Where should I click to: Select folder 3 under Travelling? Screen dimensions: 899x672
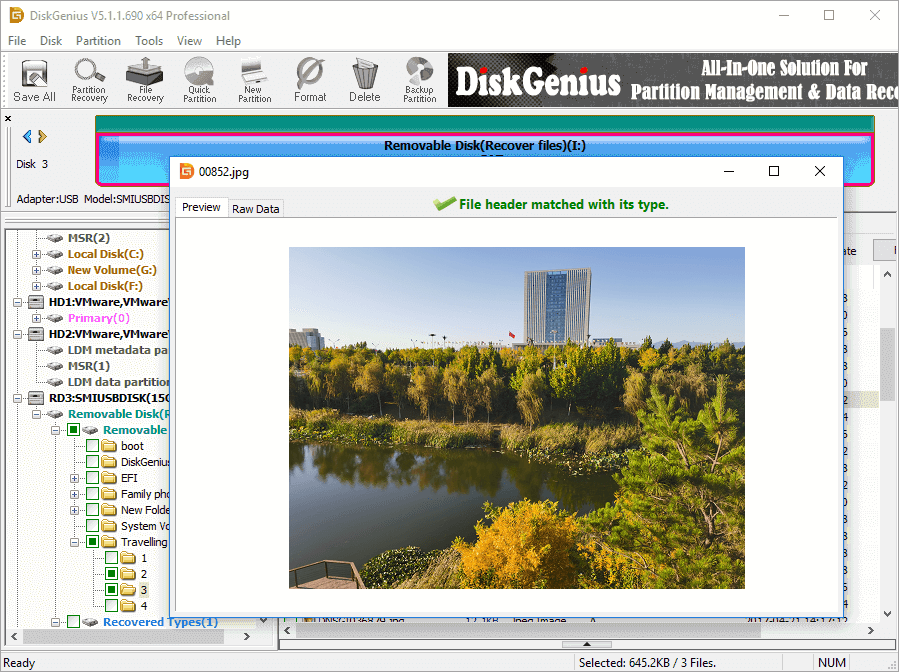(143, 590)
